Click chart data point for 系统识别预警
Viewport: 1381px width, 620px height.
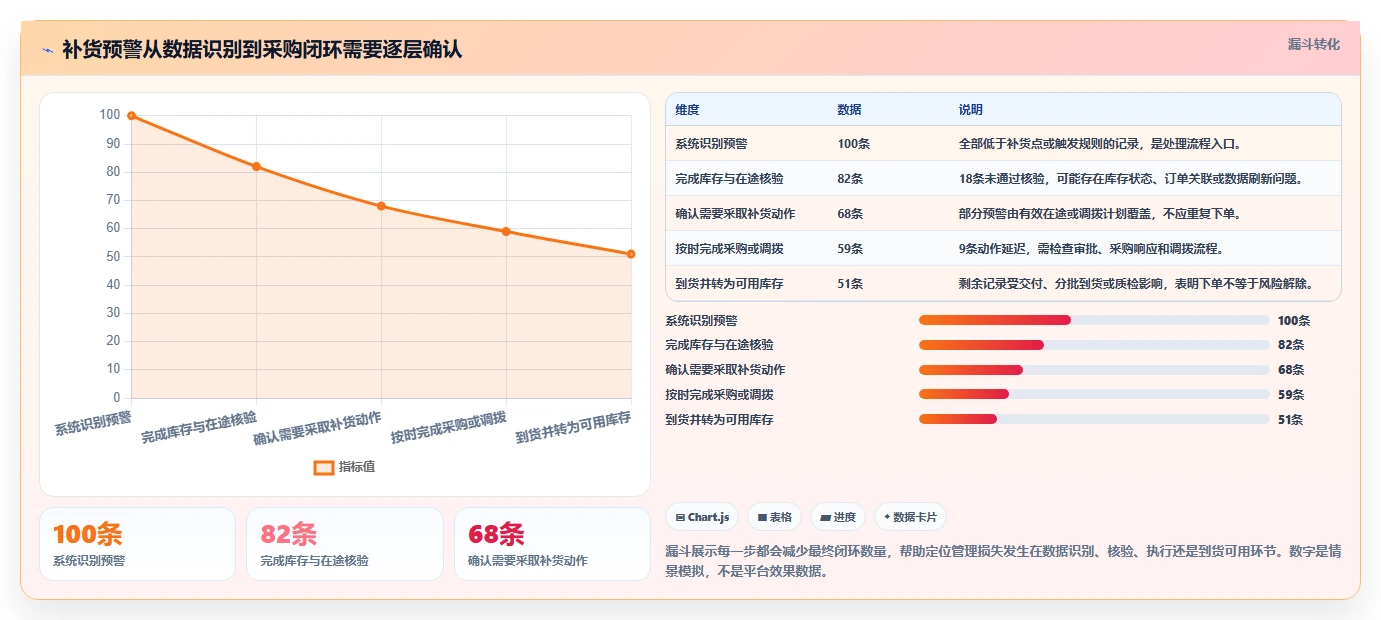[131, 116]
